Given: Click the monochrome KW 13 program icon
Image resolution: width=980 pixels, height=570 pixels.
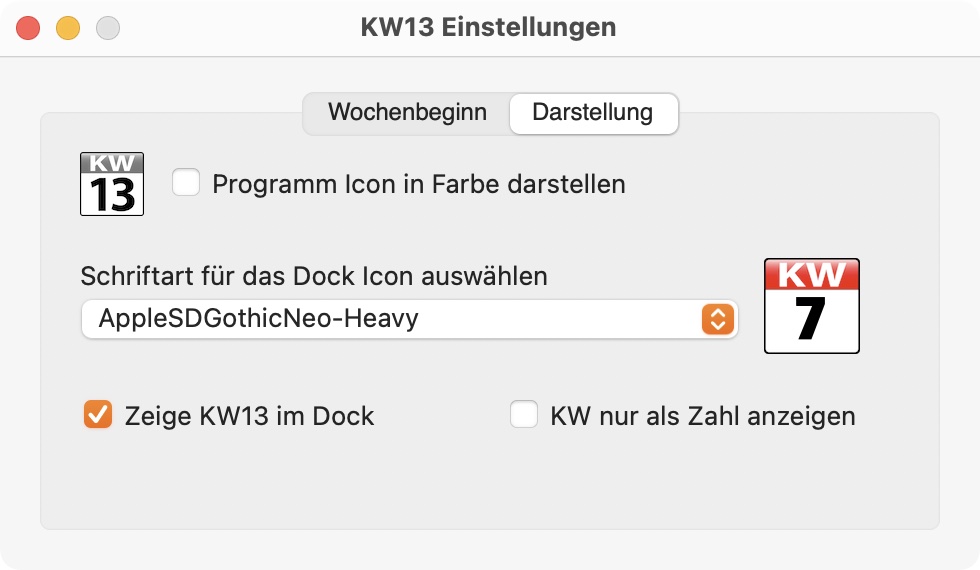Looking at the screenshot, I should click(x=112, y=184).
